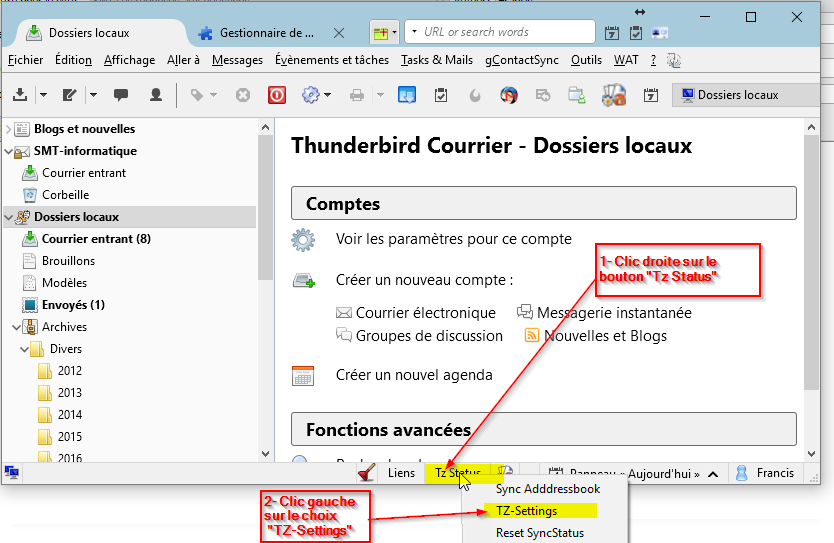Switch to the Dossiers locaux tab

click(101, 33)
